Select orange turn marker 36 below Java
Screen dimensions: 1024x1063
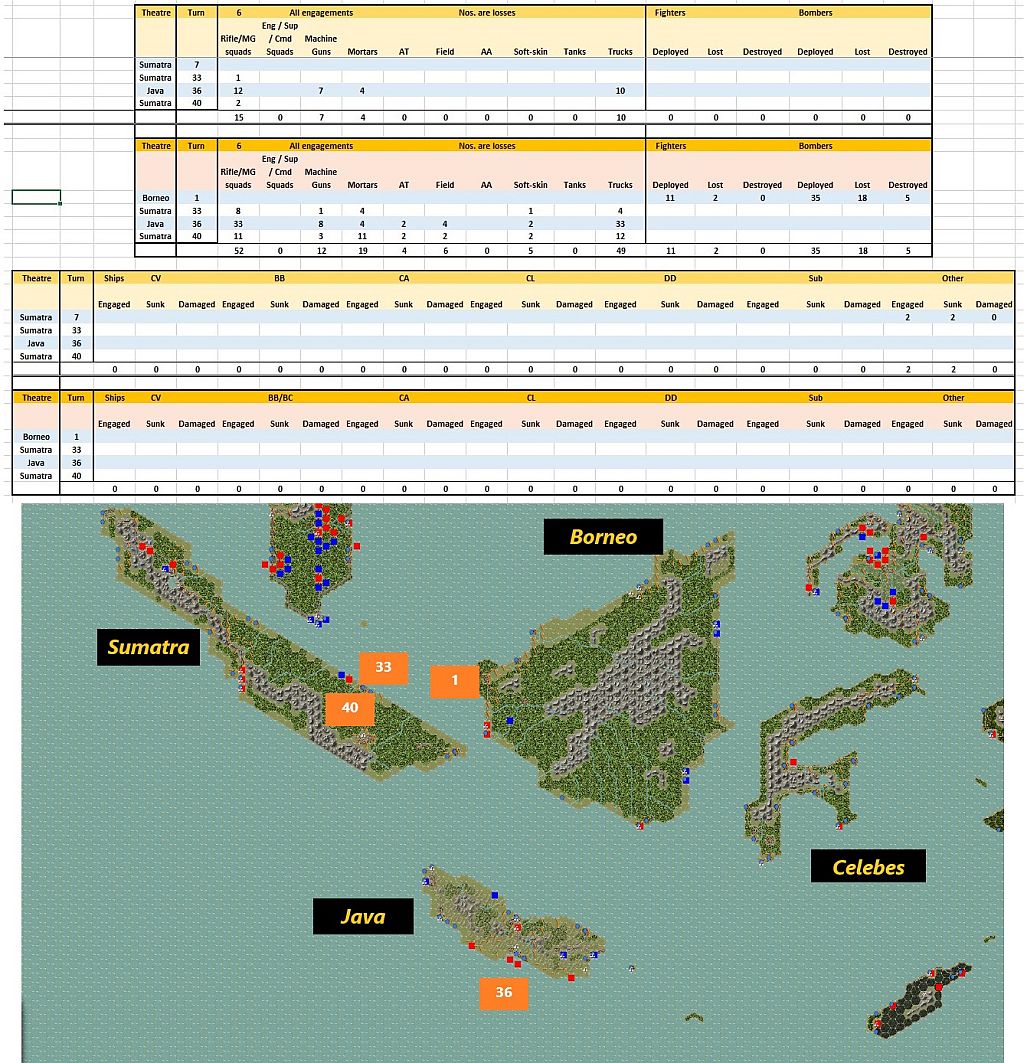[x=503, y=993]
